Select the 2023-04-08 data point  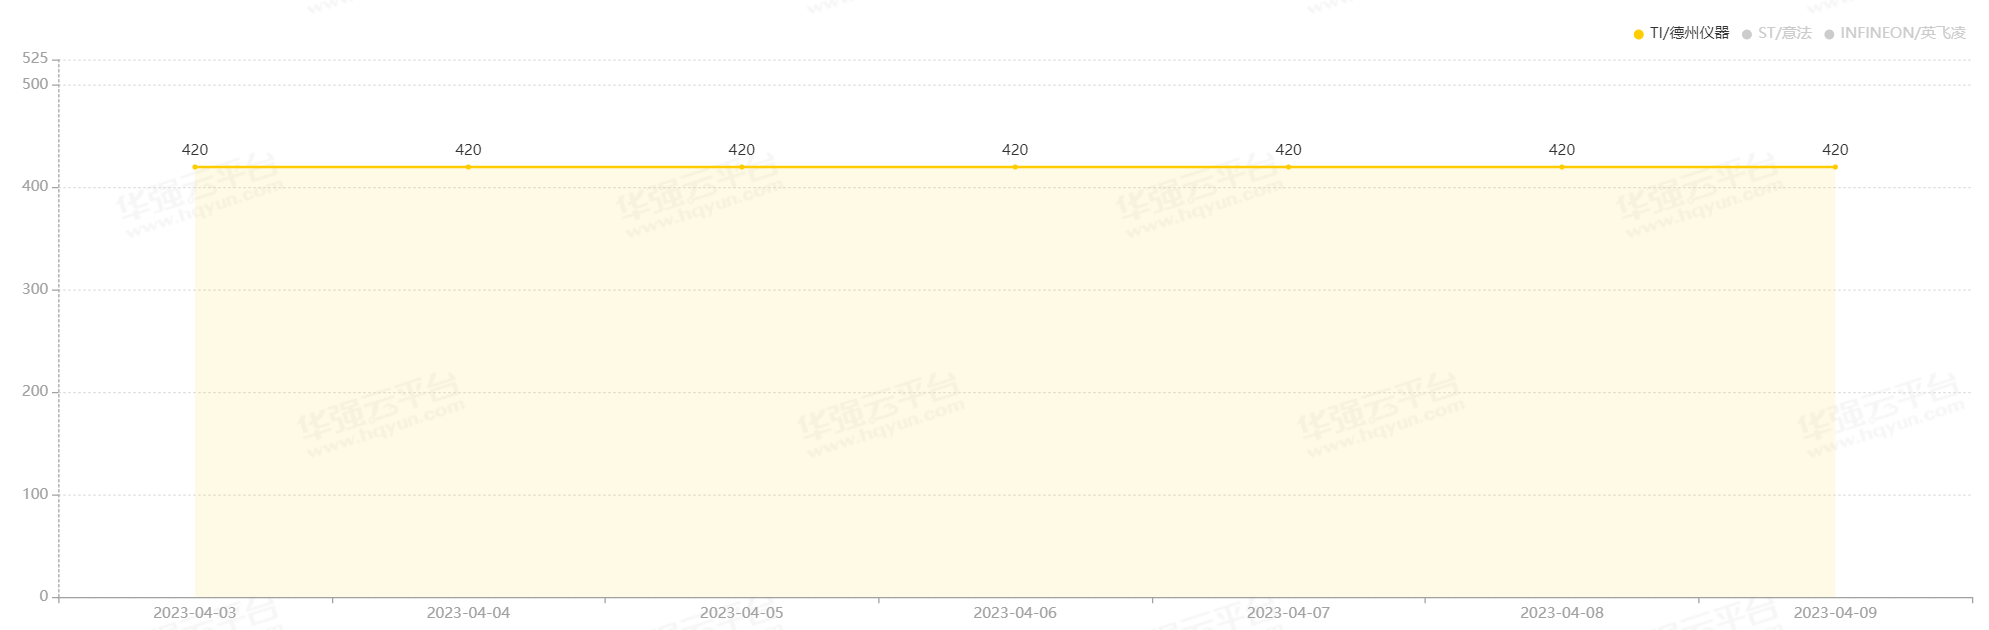1562,167
